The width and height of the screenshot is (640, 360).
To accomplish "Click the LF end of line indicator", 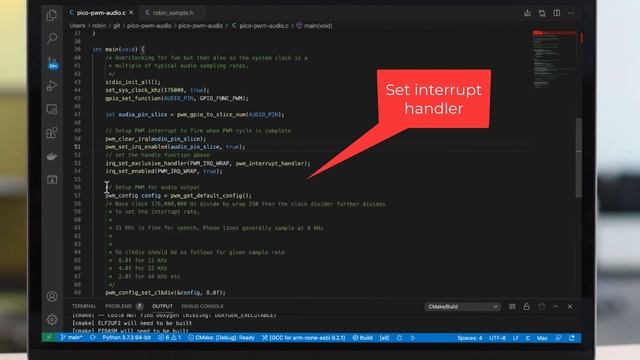I will coord(516,338).
